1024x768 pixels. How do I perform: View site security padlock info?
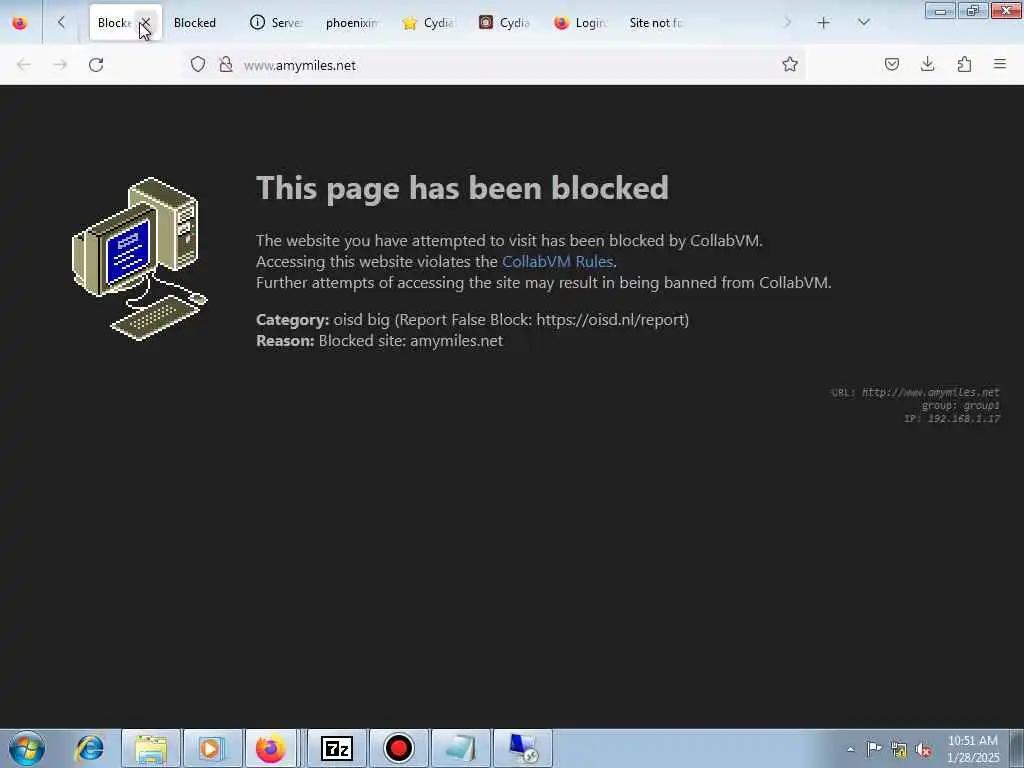pos(226,64)
